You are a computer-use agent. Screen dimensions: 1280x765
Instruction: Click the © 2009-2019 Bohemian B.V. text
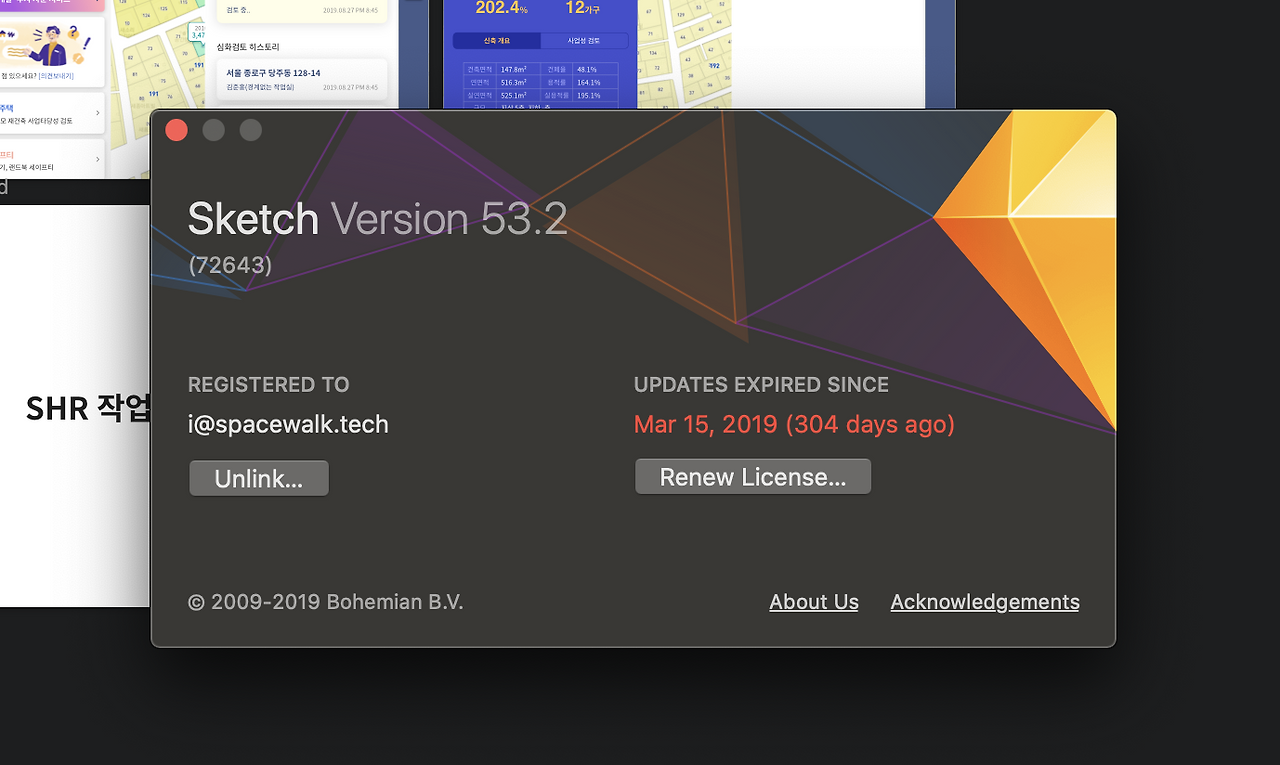(x=326, y=602)
